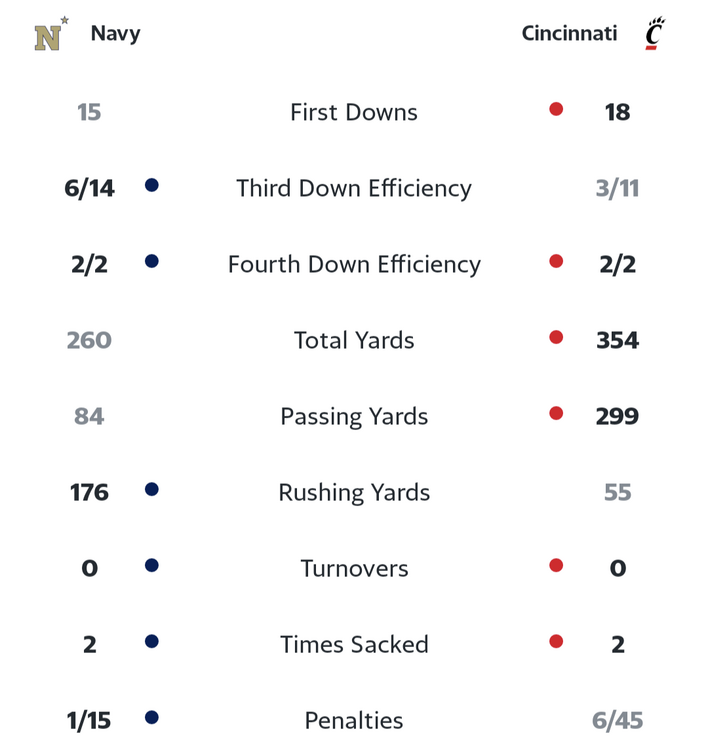Select the Cincinnati team name
708x750 pixels.
569,33
